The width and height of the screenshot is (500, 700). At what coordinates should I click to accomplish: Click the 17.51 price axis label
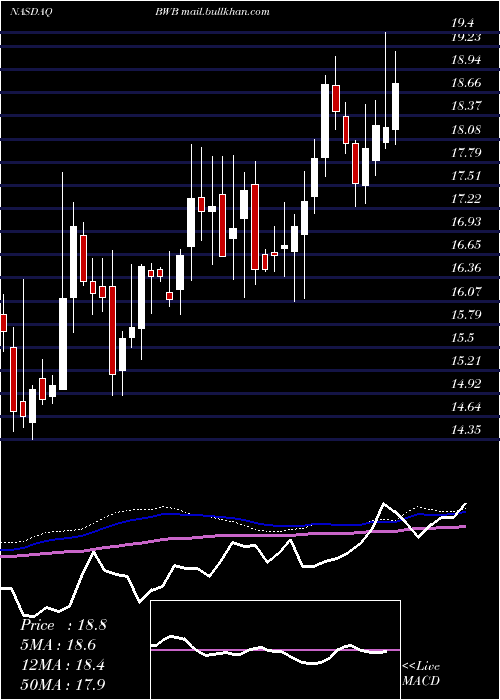(466, 176)
